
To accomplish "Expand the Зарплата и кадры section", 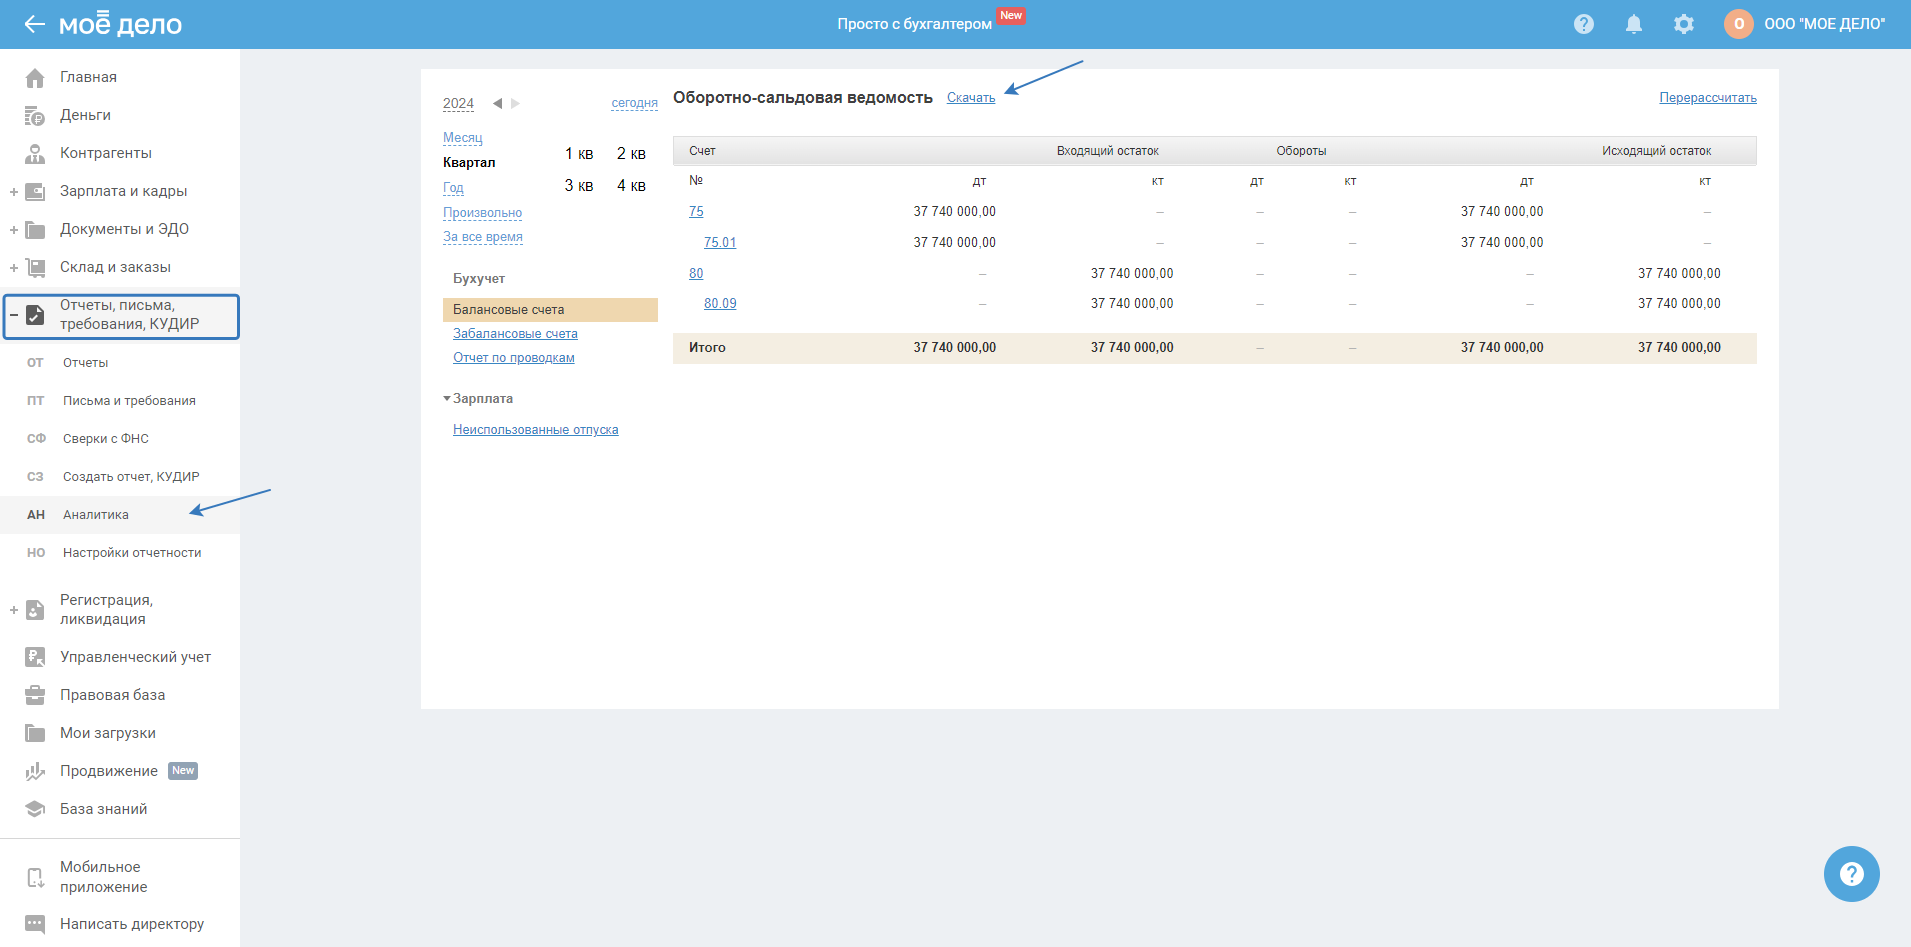I will tap(14, 192).
